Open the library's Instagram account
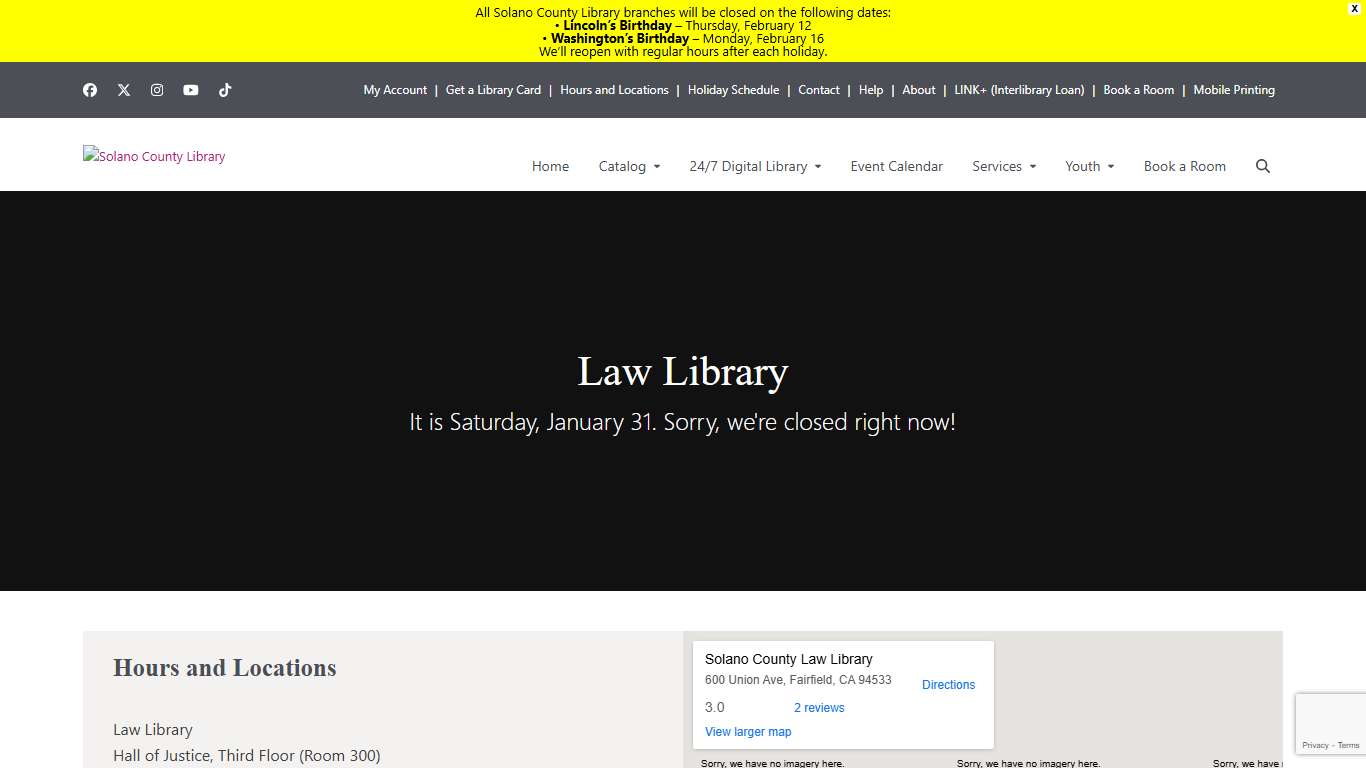The width and height of the screenshot is (1366, 768). [157, 90]
